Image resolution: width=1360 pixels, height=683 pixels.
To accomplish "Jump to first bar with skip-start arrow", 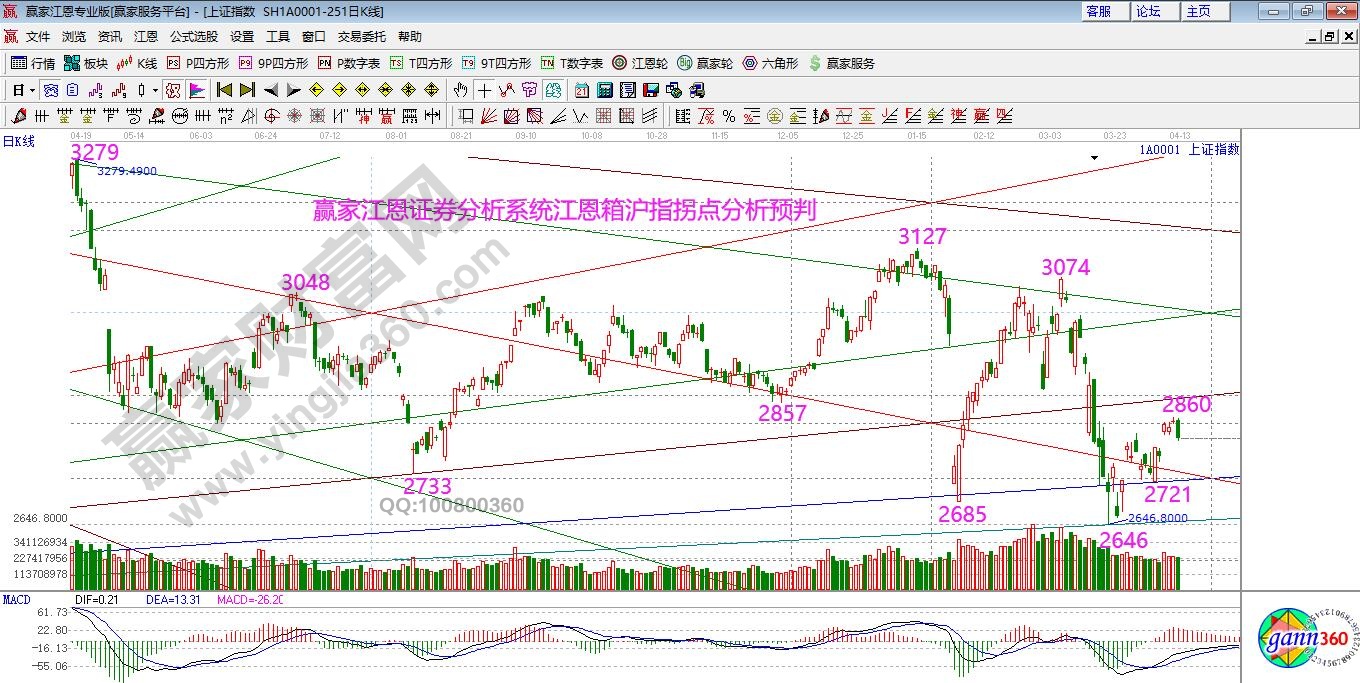I will click(x=224, y=90).
